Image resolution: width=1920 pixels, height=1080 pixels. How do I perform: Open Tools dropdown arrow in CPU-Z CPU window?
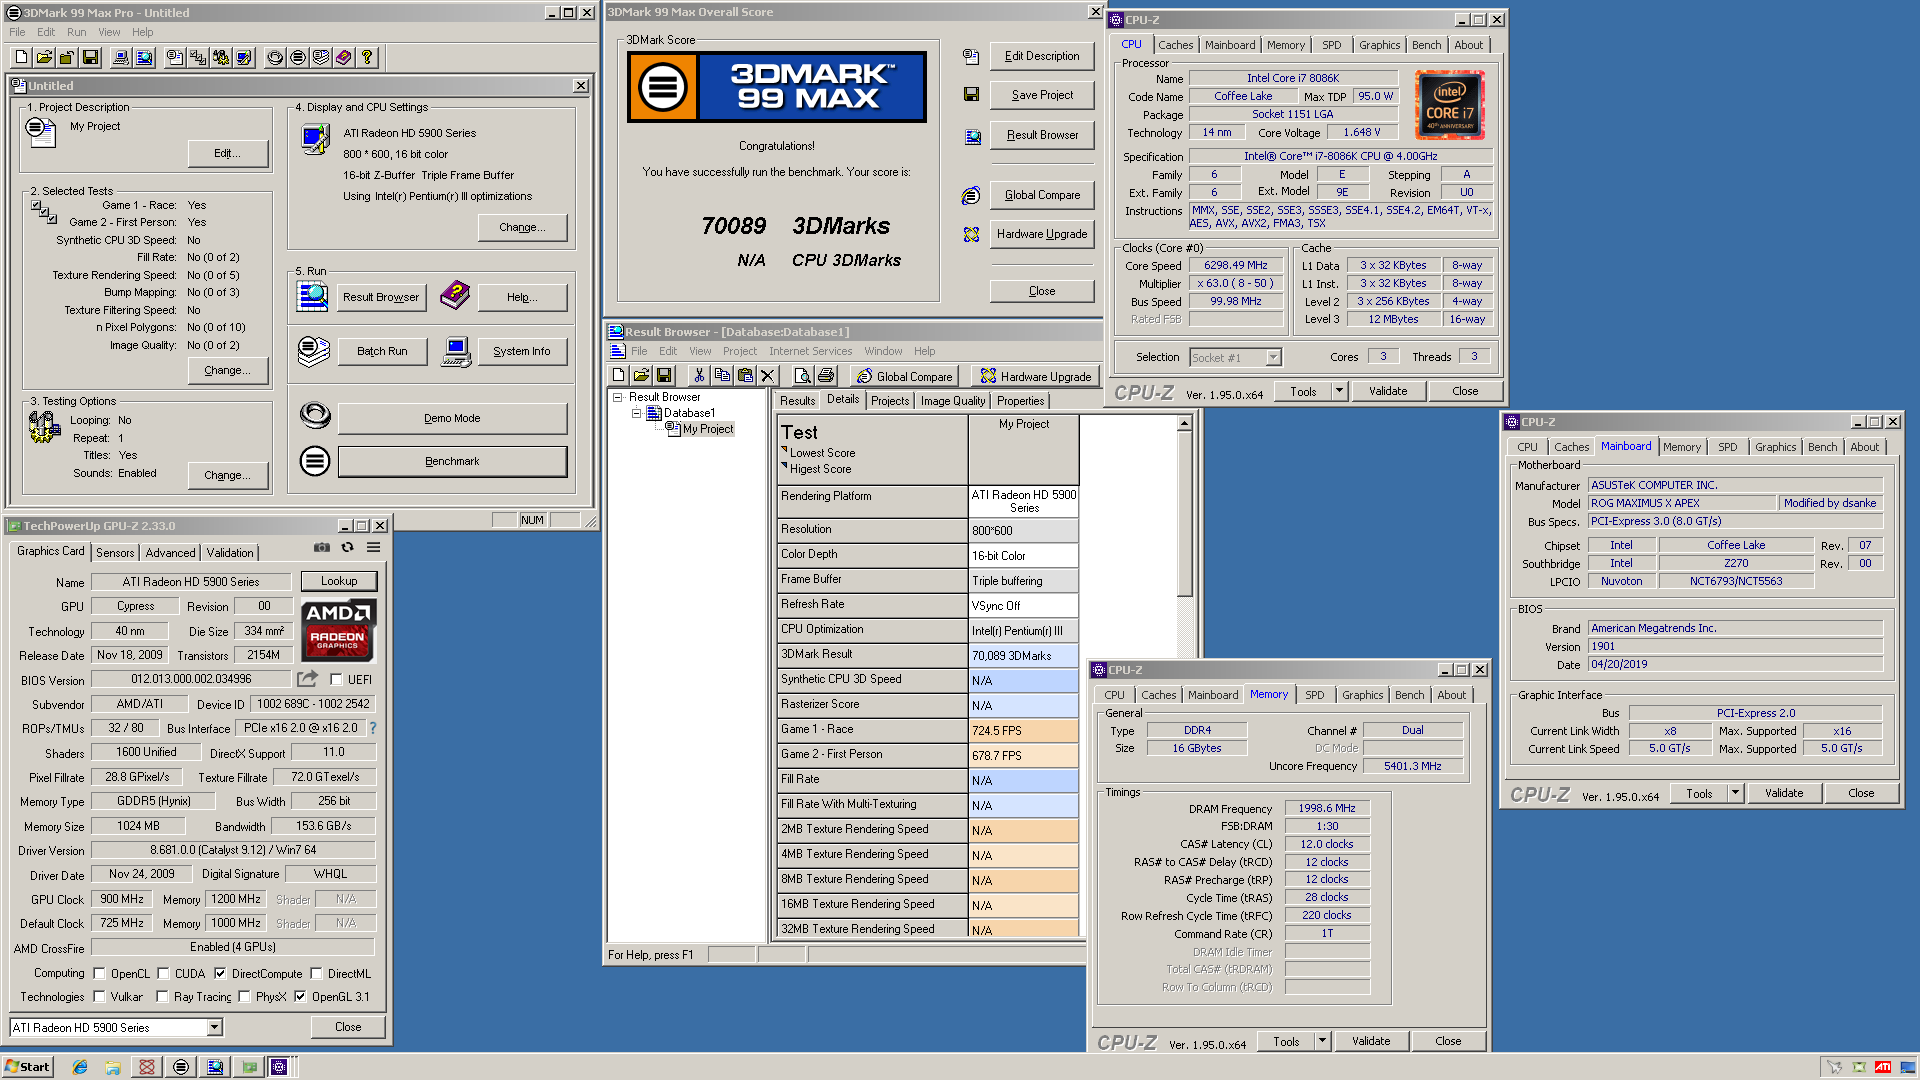click(x=1339, y=391)
